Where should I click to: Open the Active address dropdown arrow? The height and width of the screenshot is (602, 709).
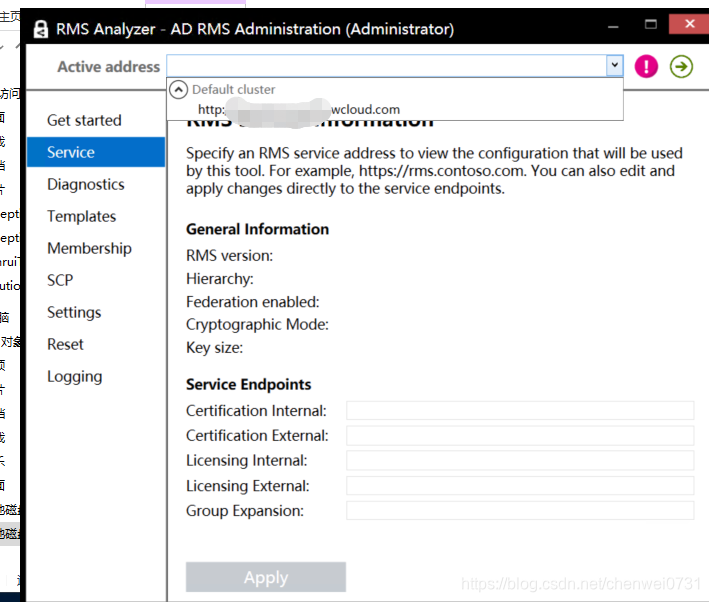(614, 66)
